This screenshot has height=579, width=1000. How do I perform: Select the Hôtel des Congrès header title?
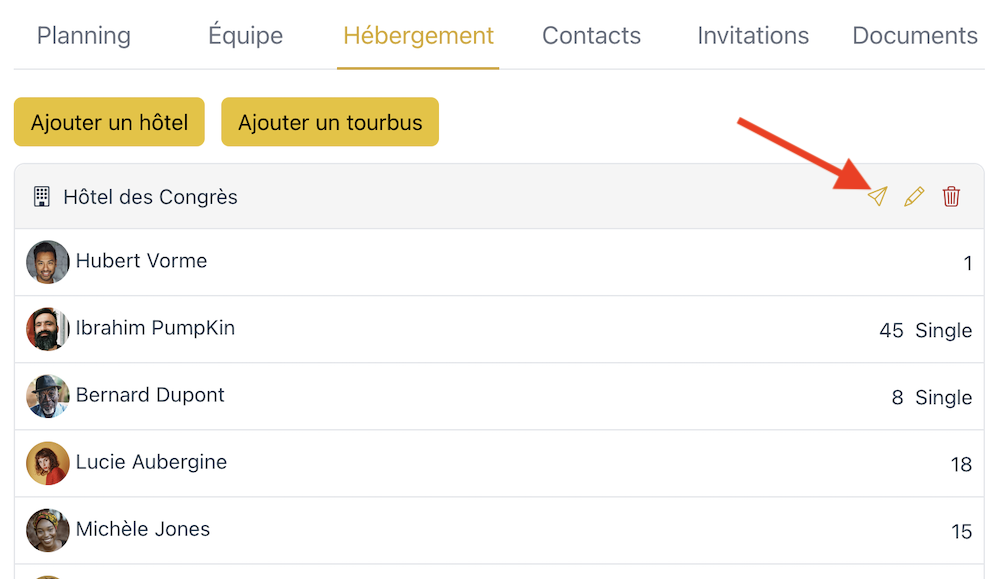click(x=151, y=197)
